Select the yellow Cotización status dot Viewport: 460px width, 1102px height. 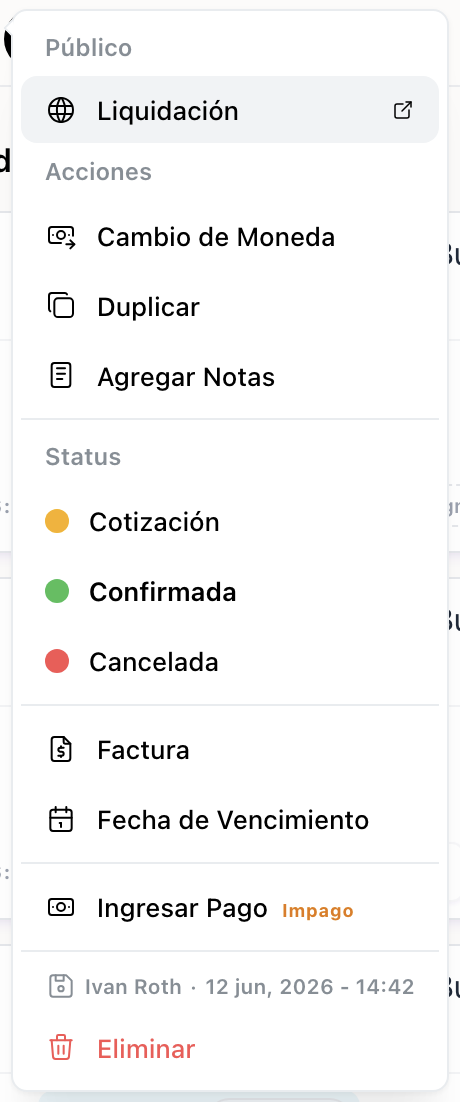tap(57, 521)
